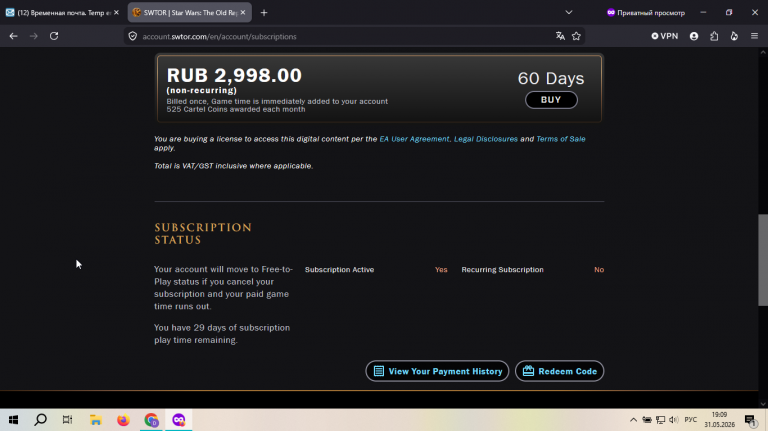The height and width of the screenshot is (431, 768).
Task: Reload the current page
Action: pos(54,36)
